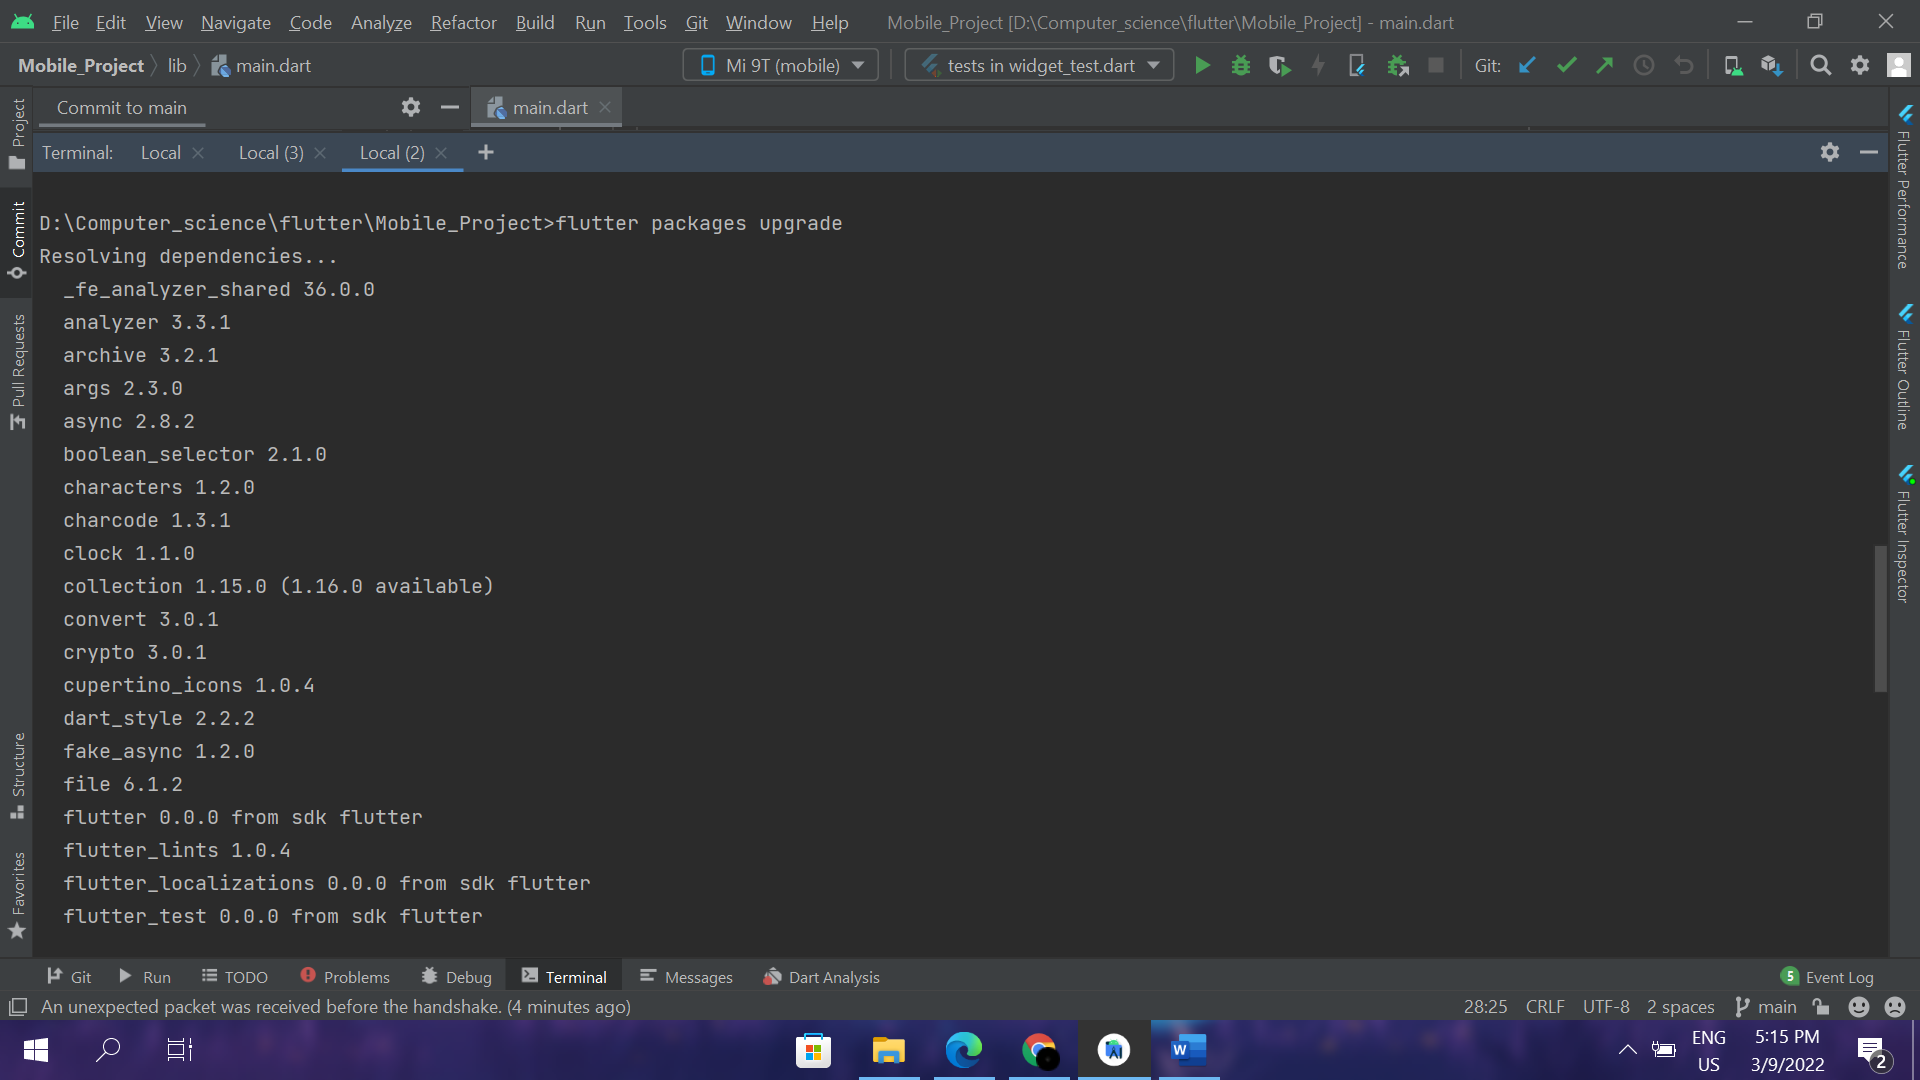
Task: Toggle the Structure tool window sidebar
Action: pyautogui.click(x=18, y=776)
